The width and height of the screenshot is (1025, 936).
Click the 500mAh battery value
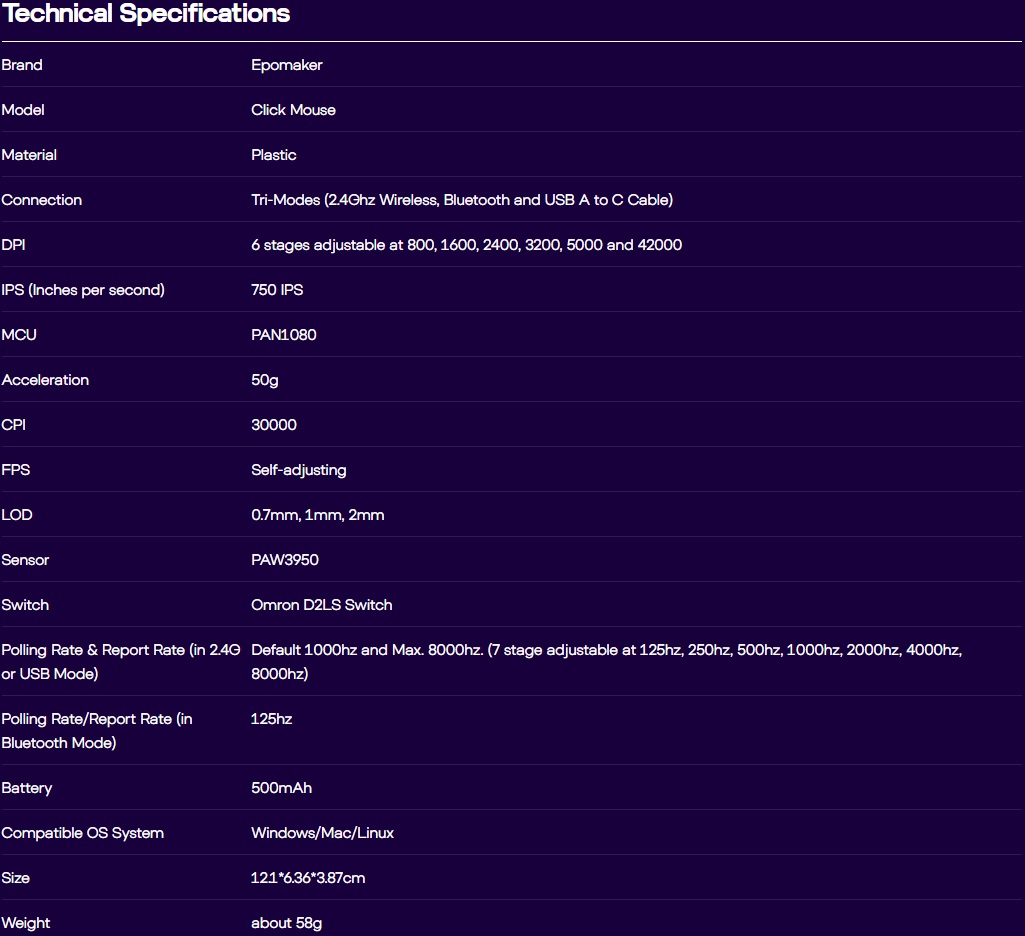point(281,788)
